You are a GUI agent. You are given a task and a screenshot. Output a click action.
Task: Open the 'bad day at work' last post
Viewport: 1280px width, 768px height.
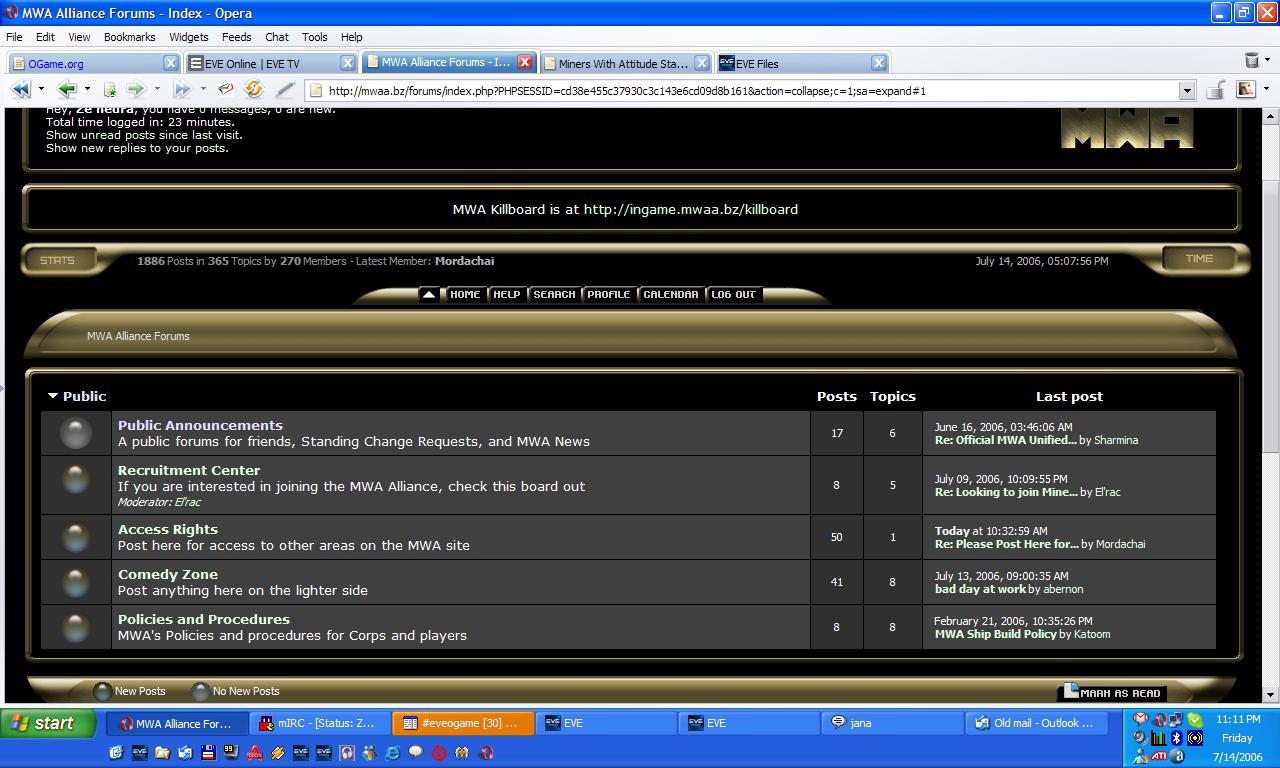click(x=980, y=589)
